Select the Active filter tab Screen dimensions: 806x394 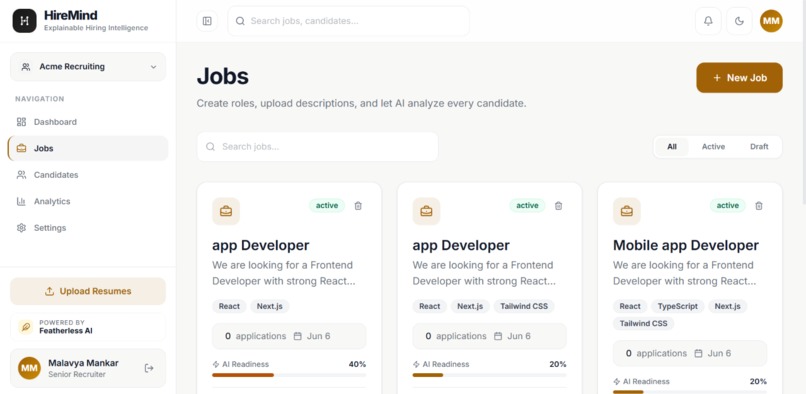pyautogui.click(x=713, y=147)
